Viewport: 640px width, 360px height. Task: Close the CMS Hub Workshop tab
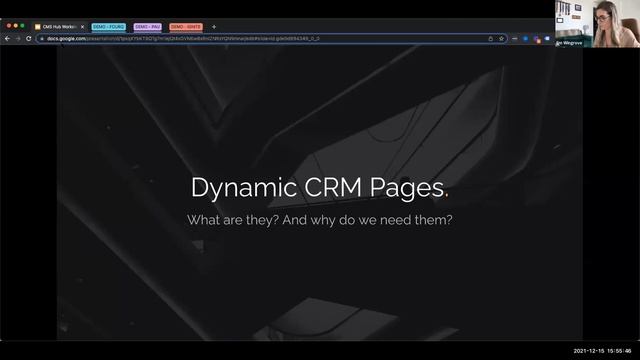(x=82, y=27)
